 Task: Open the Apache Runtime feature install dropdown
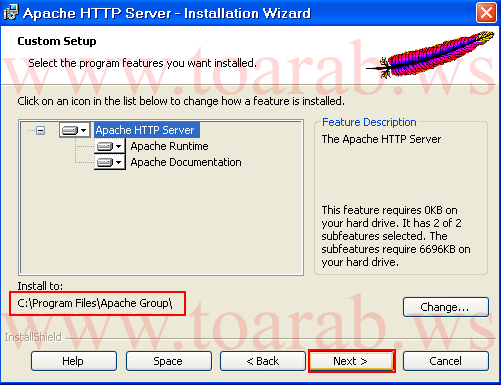coord(110,146)
